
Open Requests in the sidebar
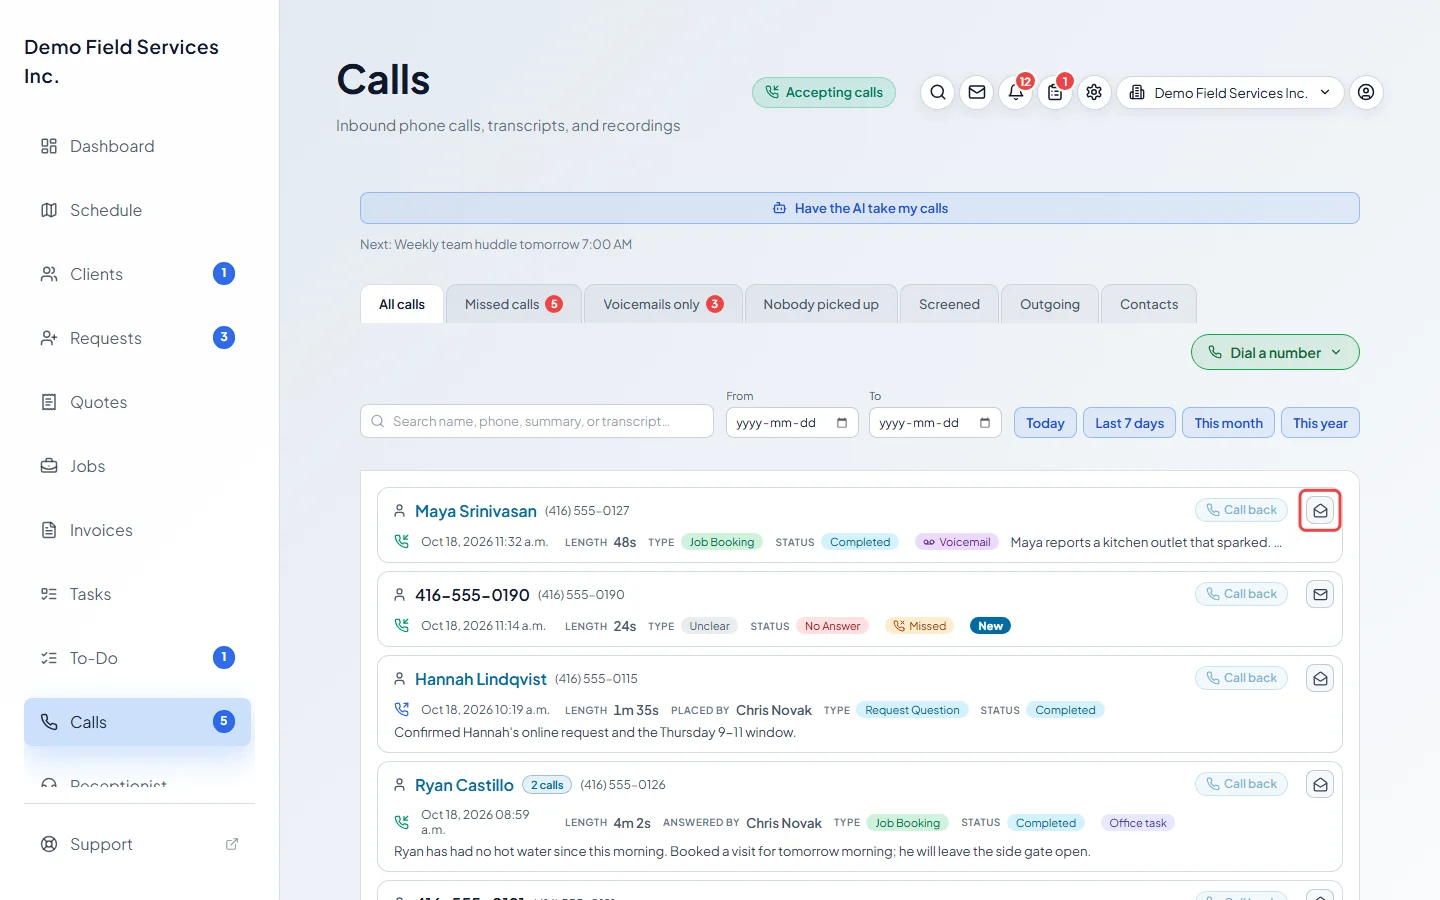(138, 338)
